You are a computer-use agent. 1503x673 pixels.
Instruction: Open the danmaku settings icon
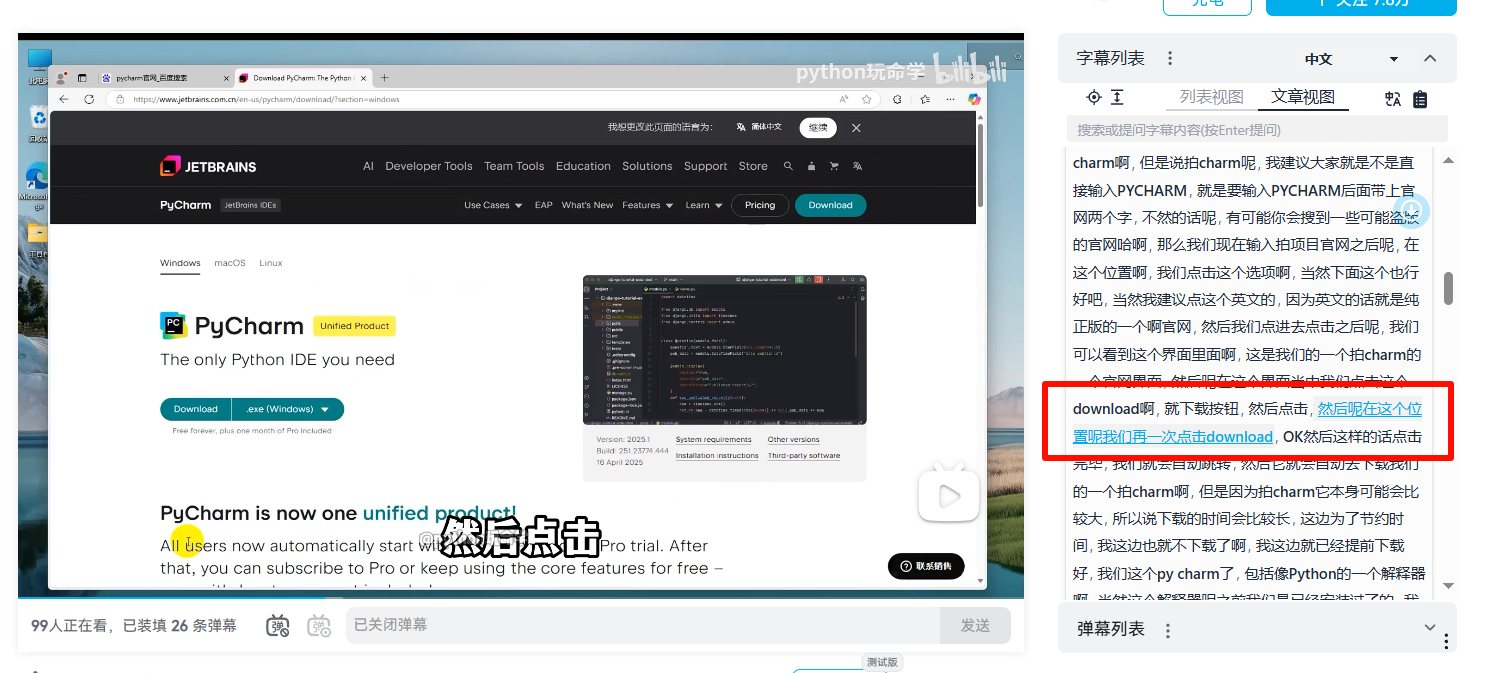(319, 626)
